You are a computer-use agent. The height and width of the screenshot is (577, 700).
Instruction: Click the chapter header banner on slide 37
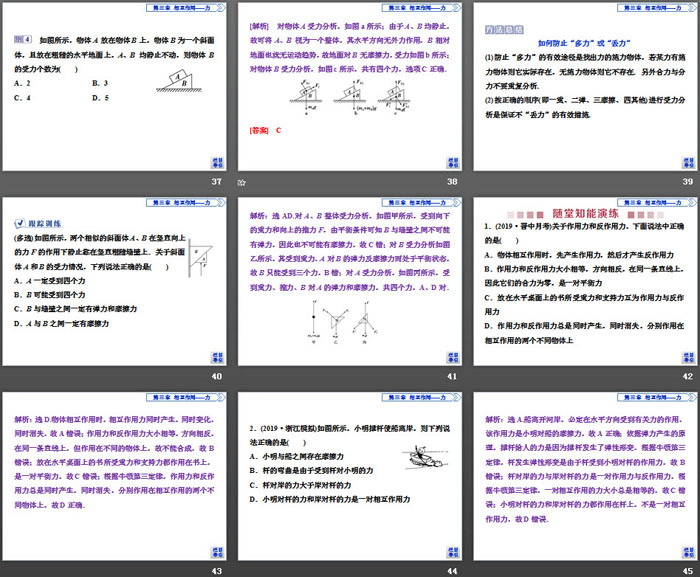click(186, 8)
